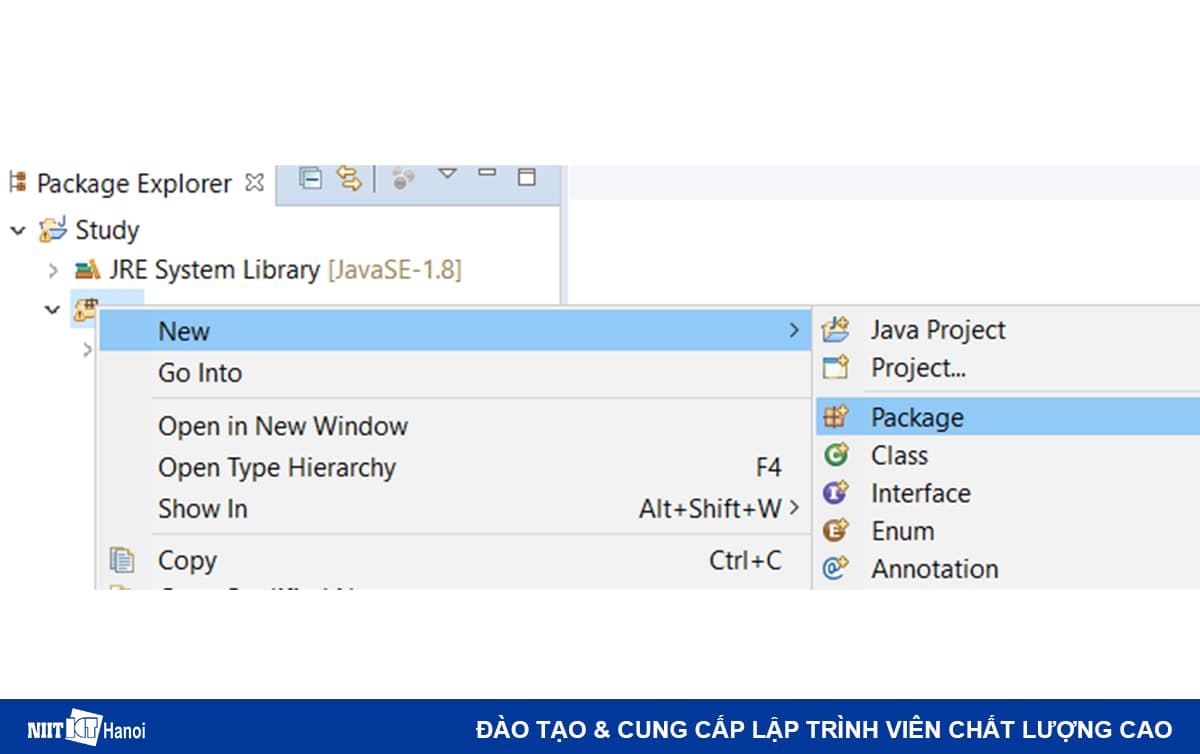Image resolution: width=1200 pixels, height=754 pixels.
Task: Collapse the src folder tree arrow
Action: tap(52, 310)
